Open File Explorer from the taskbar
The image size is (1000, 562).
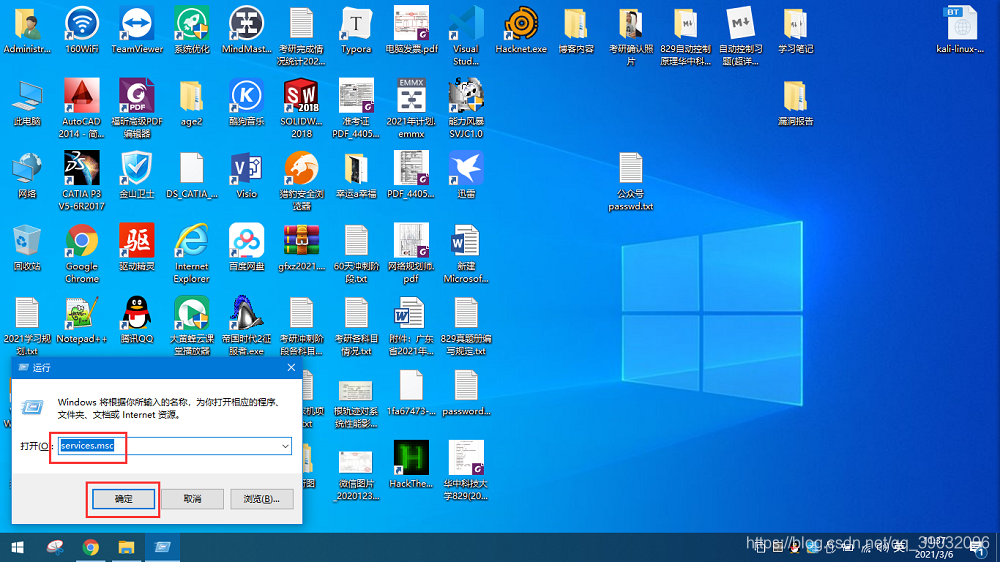point(126,547)
